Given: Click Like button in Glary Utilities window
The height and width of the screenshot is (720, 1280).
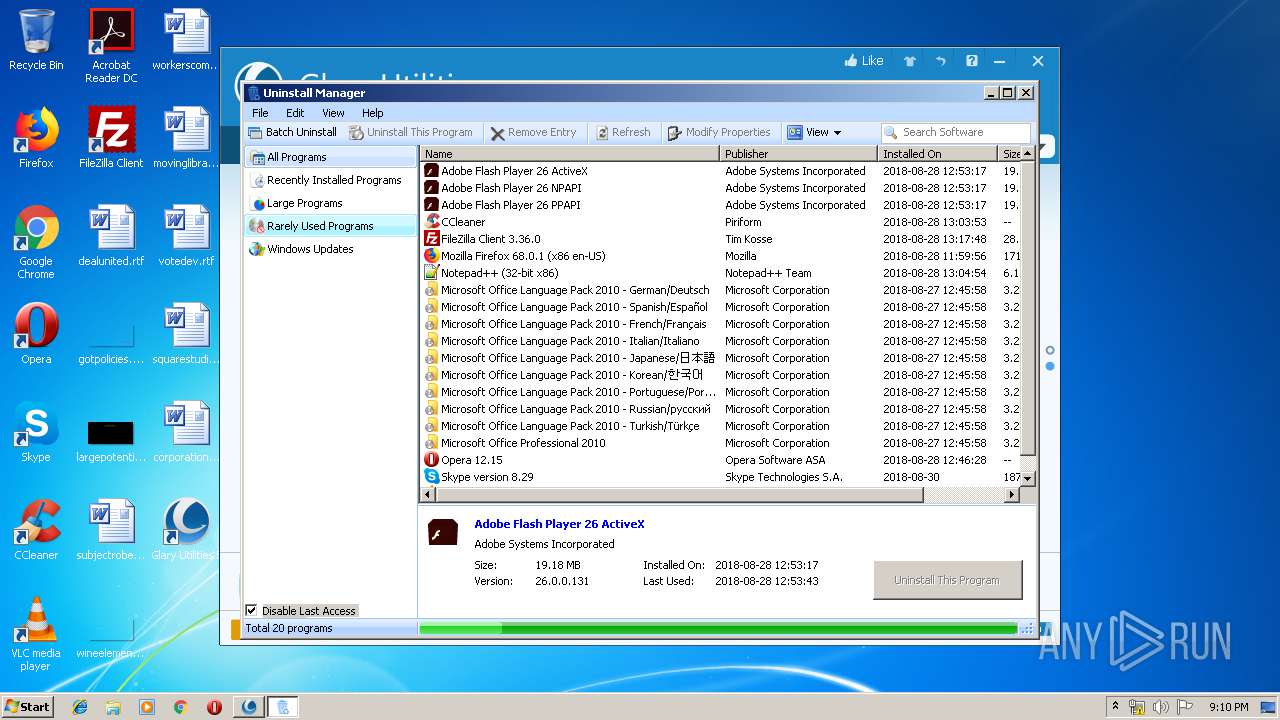Looking at the screenshot, I should (864, 61).
